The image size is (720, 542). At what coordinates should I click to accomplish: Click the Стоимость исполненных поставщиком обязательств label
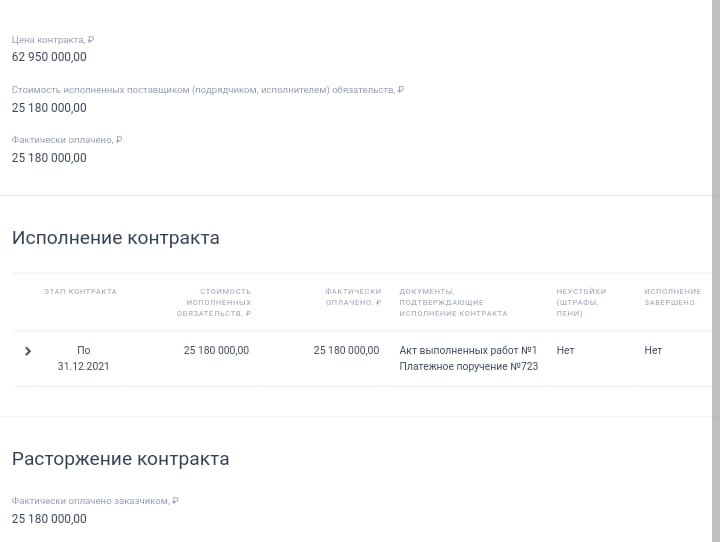pyautogui.click(x=207, y=90)
